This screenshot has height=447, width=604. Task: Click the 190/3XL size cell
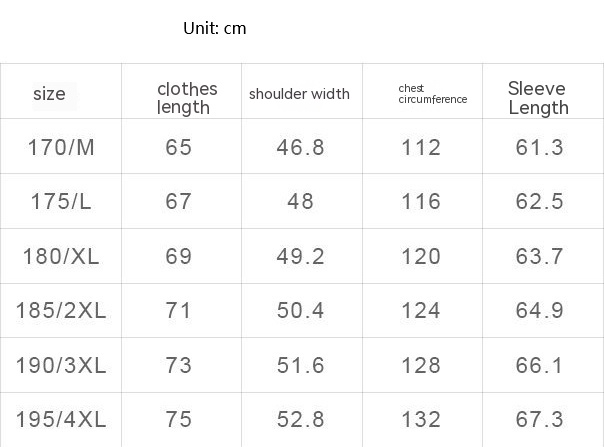(x=61, y=365)
